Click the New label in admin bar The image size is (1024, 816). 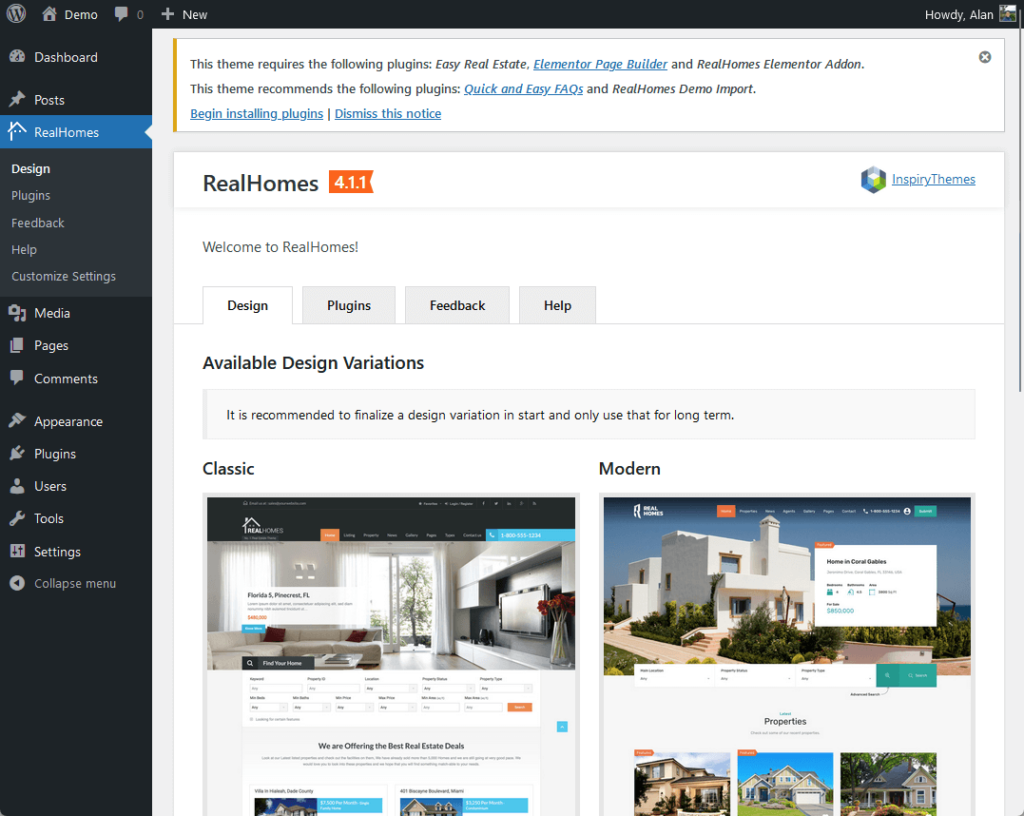(x=195, y=14)
